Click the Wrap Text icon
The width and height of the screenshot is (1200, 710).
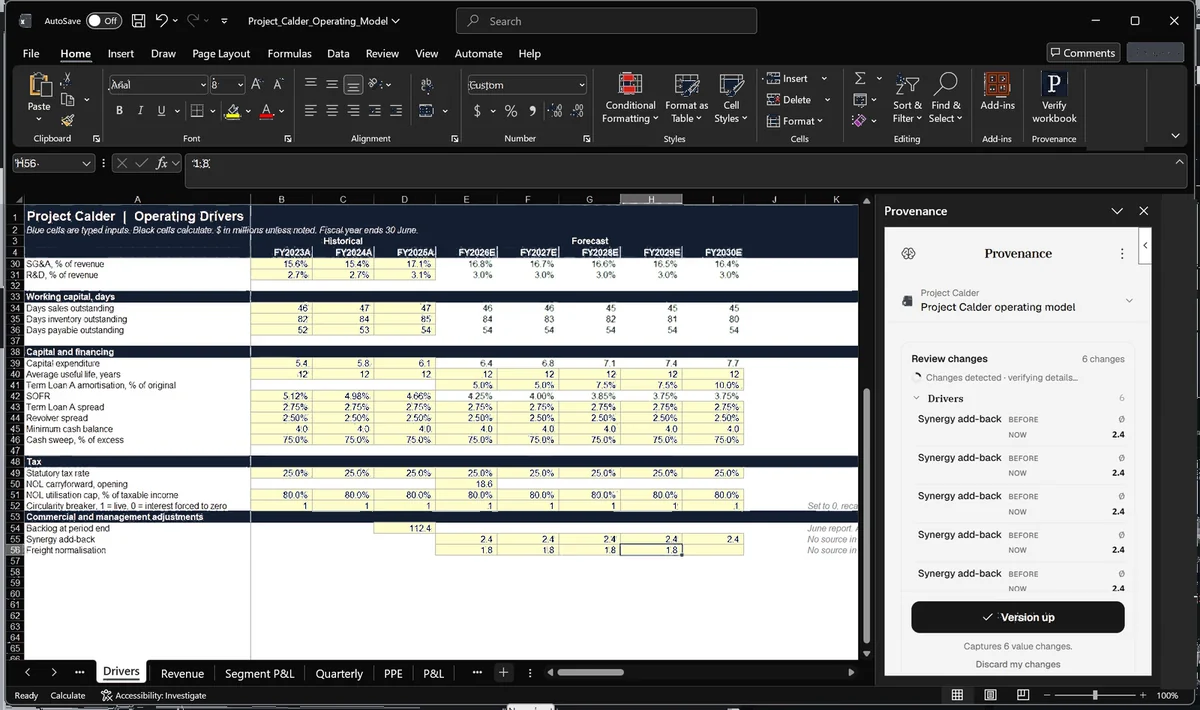(x=426, y=85)
